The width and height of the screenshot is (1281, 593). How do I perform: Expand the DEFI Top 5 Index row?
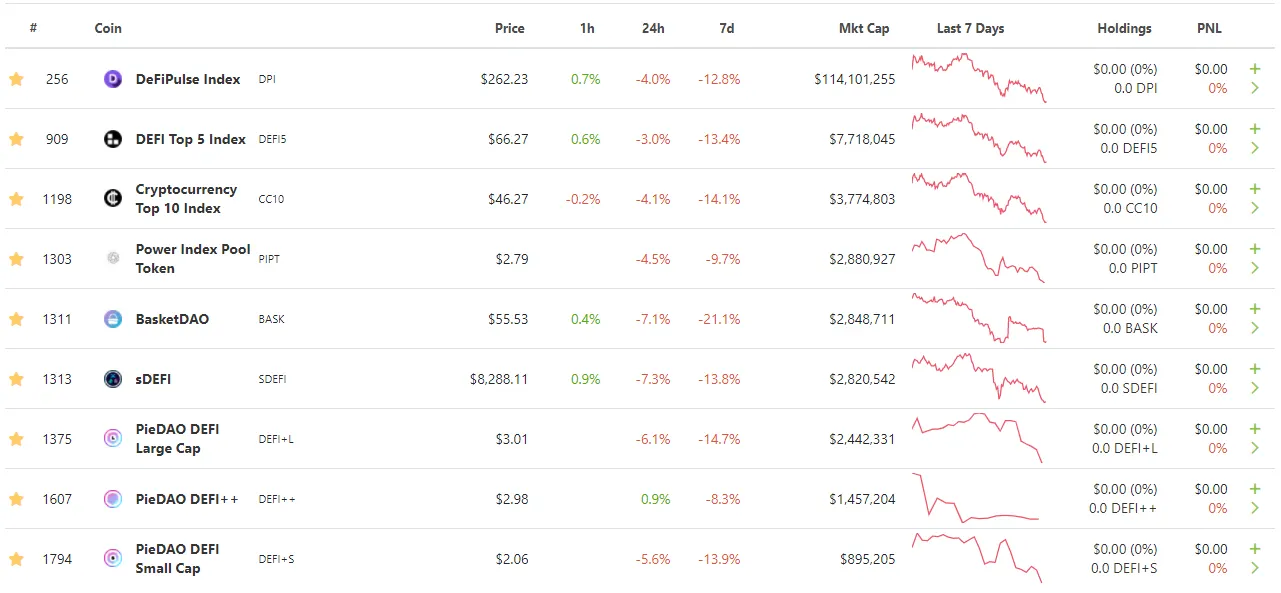tap(1256, 148)
